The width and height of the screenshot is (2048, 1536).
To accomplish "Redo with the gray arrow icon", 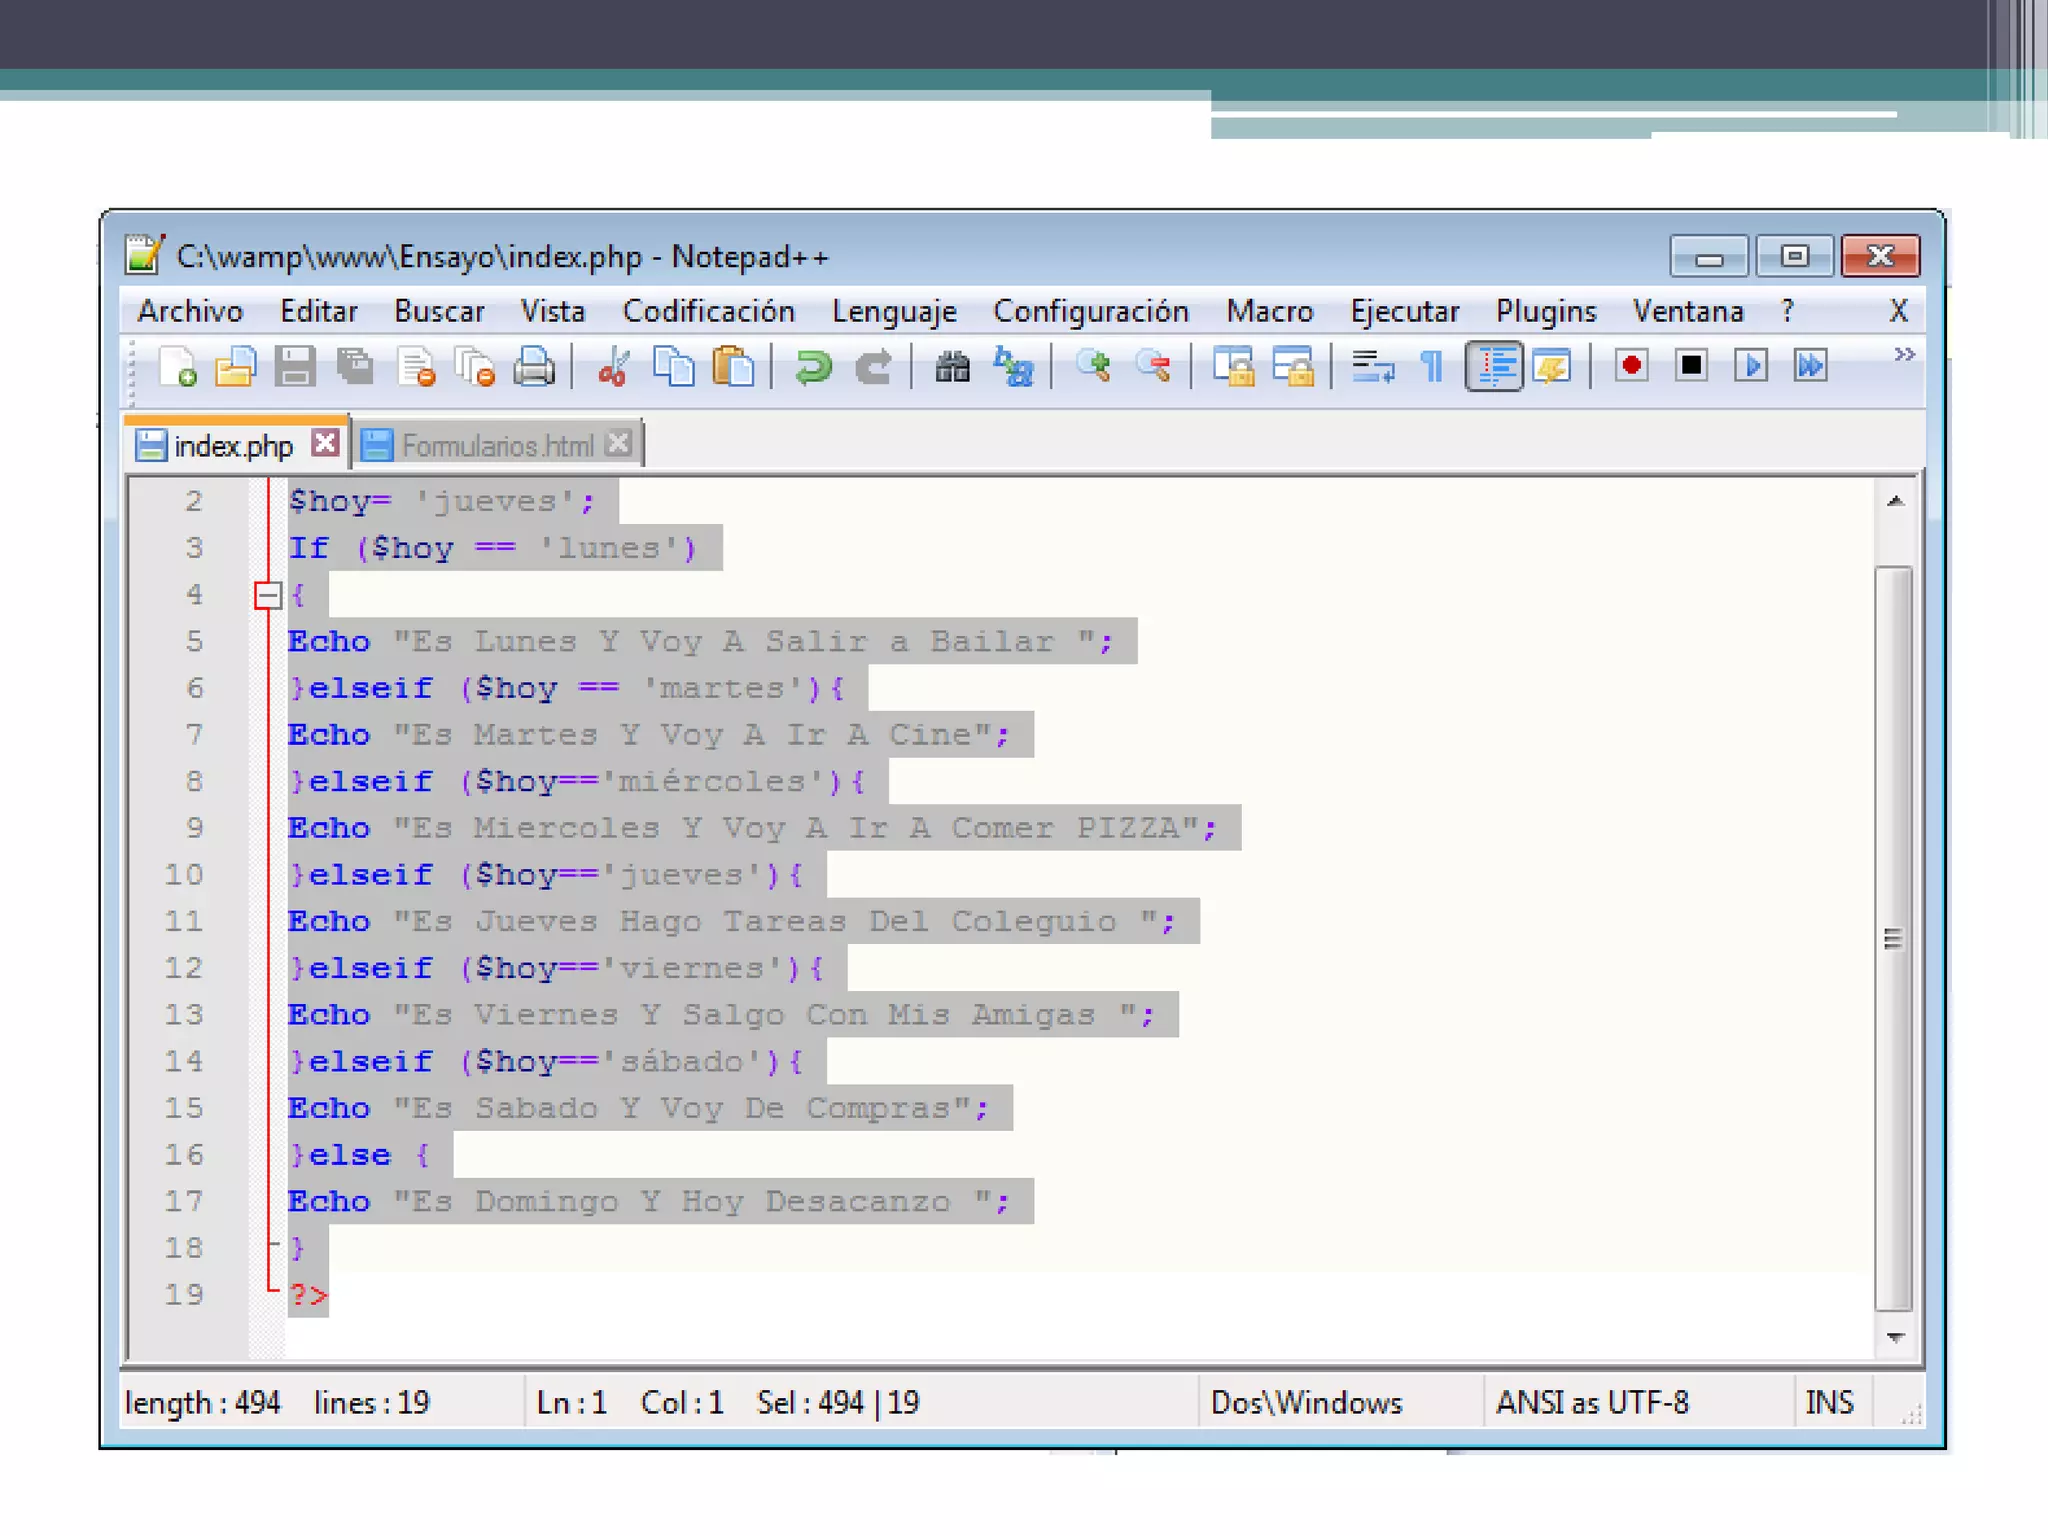I will click(x=874, y=367).
